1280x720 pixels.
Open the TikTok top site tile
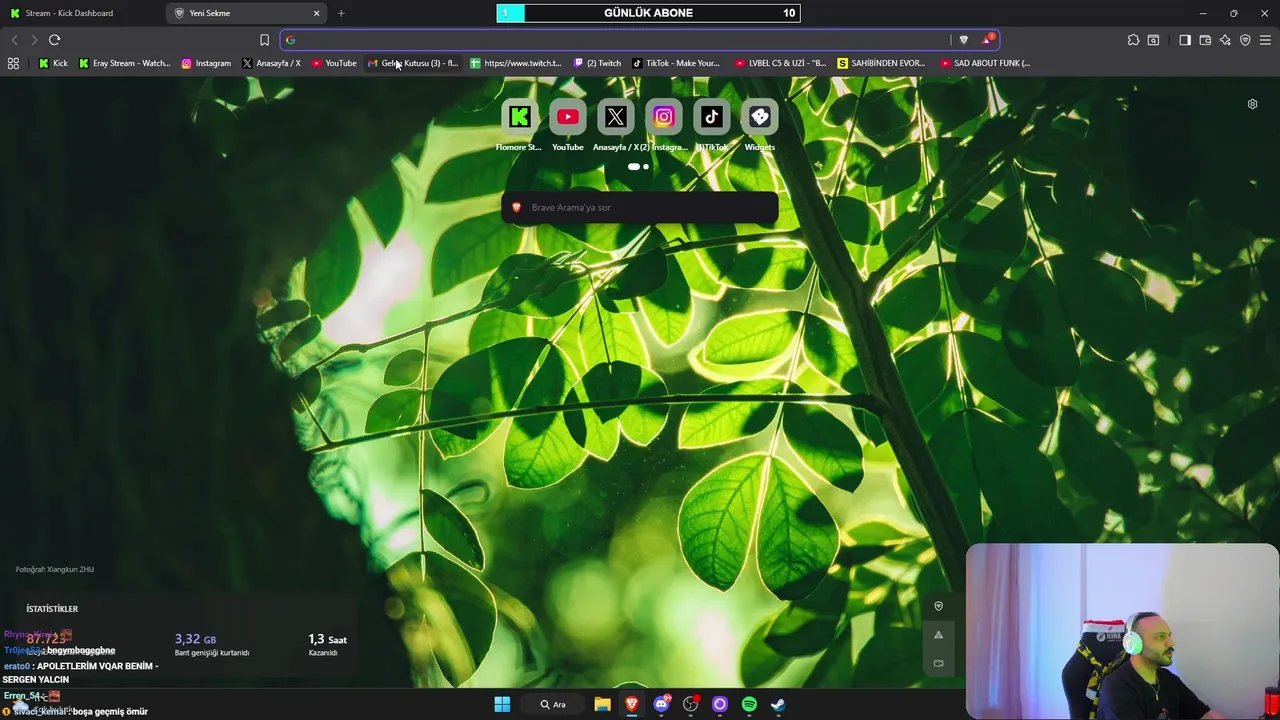(x=711, y=117)
